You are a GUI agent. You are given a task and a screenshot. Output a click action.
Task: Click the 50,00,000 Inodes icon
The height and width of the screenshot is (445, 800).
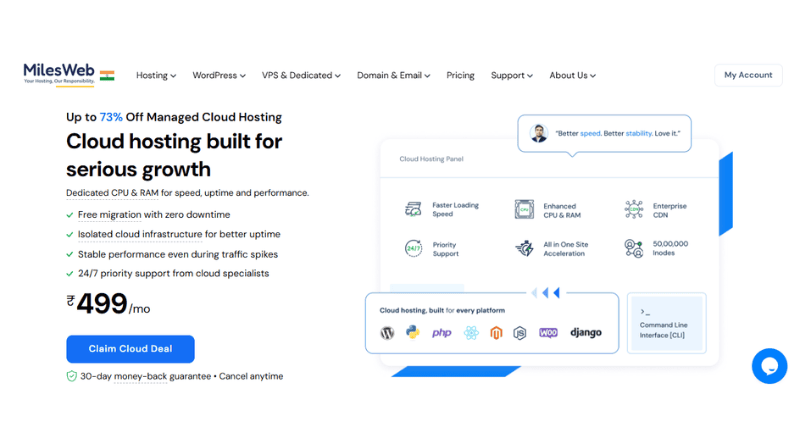tap(634, 249)
